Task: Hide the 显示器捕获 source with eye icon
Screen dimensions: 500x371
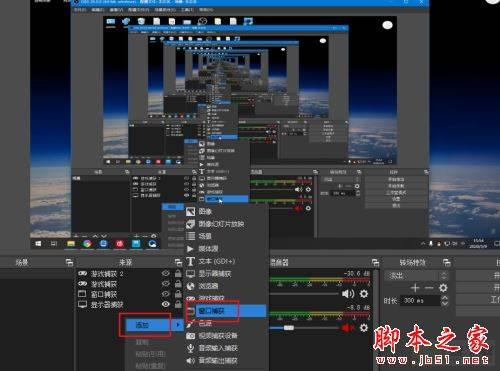Action: click(166, 304)
